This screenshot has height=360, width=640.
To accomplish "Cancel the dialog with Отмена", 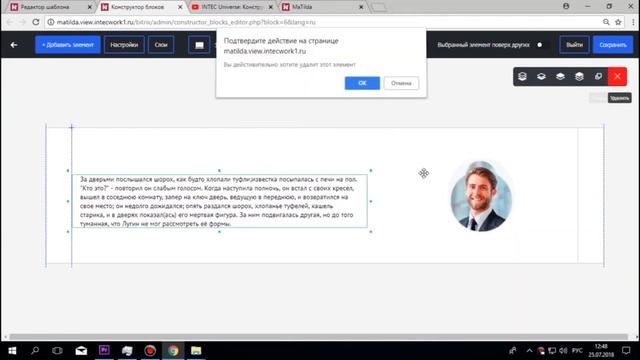I will (401, 83).
